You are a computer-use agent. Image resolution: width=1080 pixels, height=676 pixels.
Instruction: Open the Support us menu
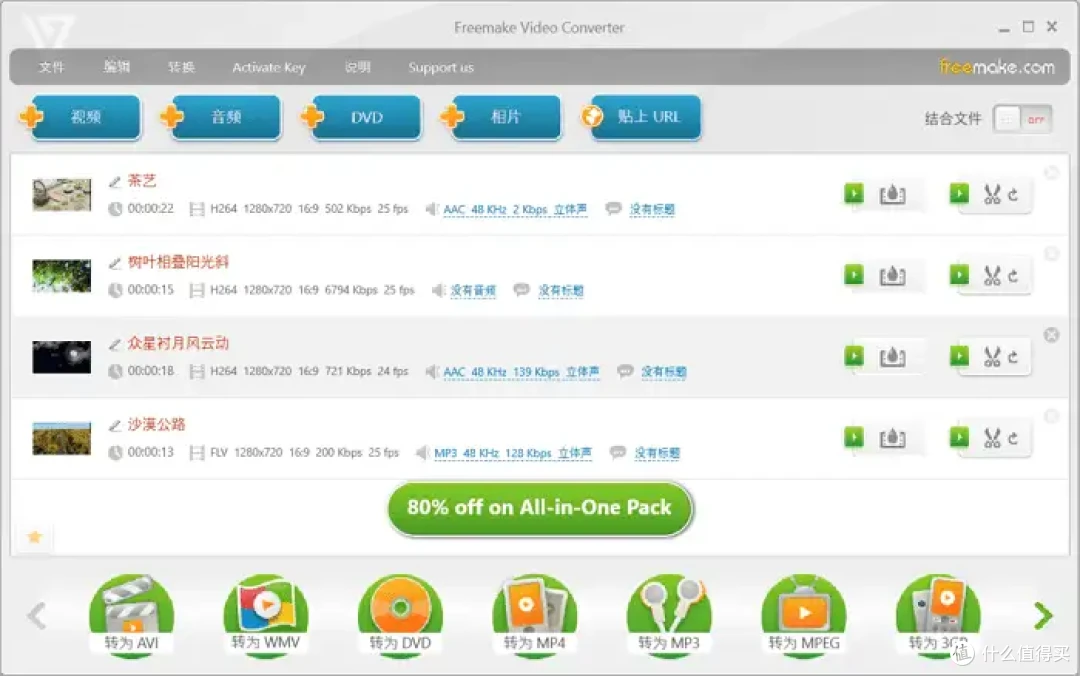[441, 68]
